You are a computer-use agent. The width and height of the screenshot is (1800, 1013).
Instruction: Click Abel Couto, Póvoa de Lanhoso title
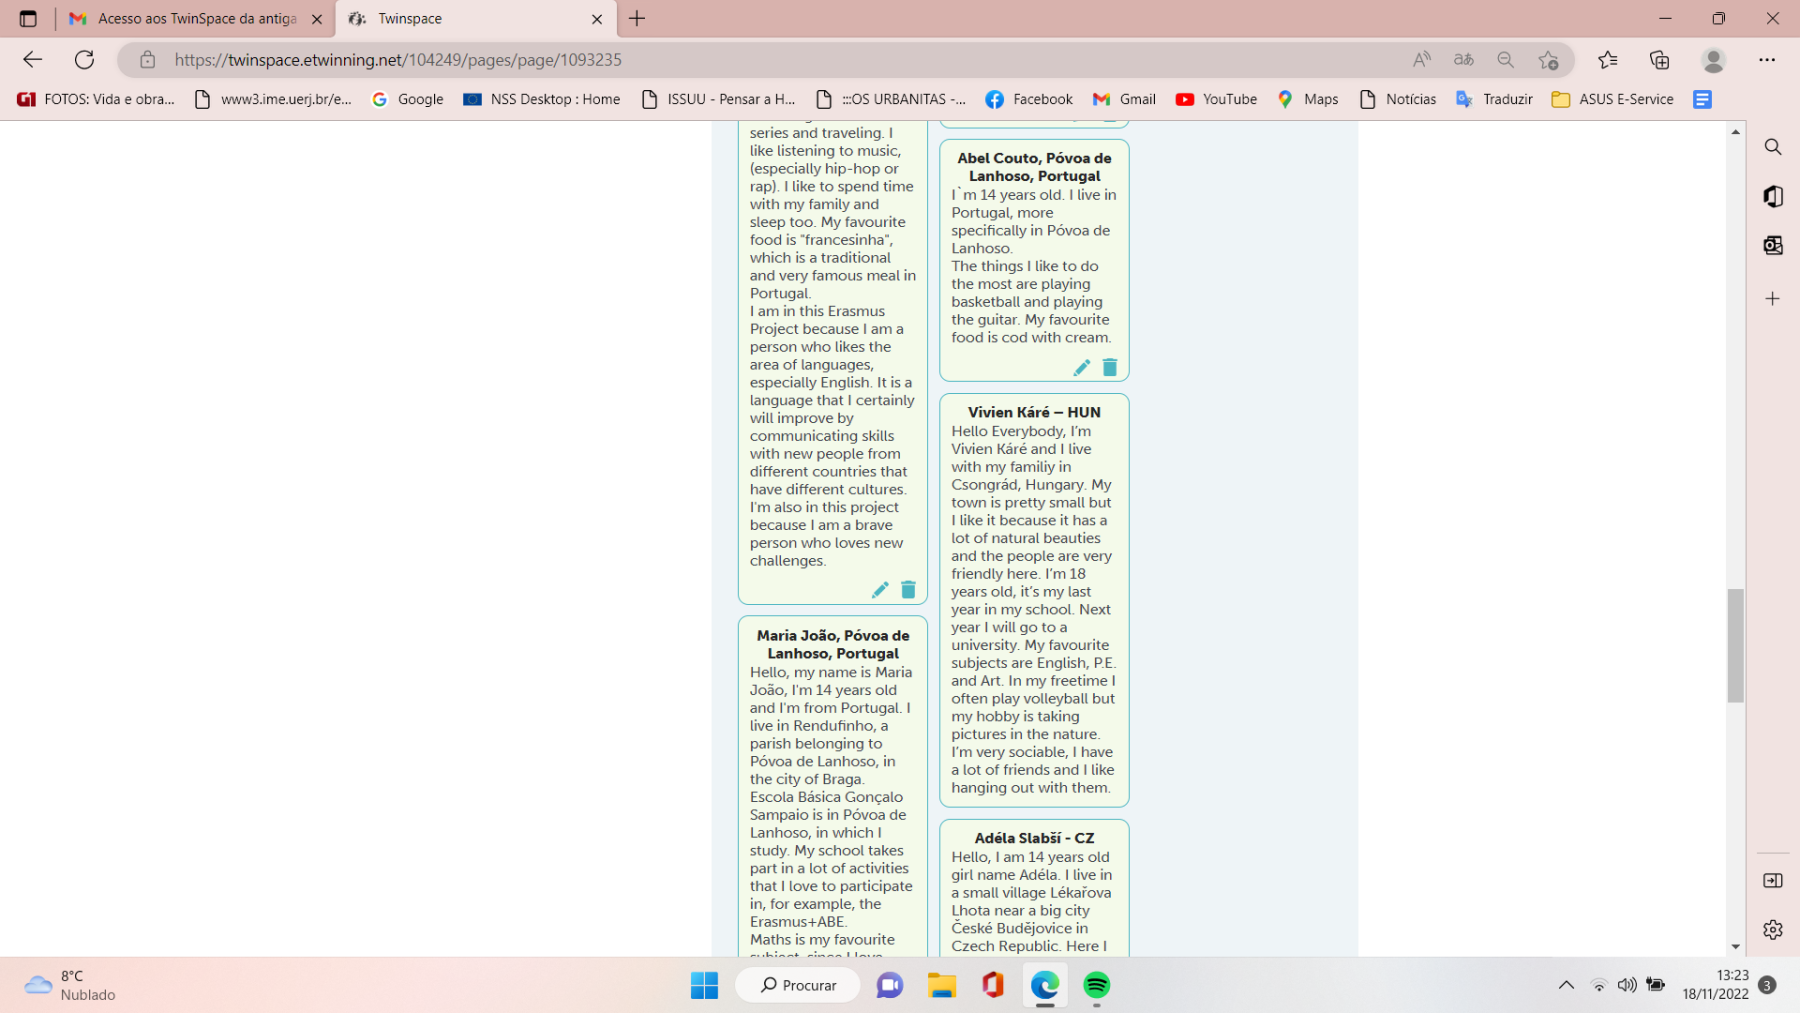(1034, 167)
